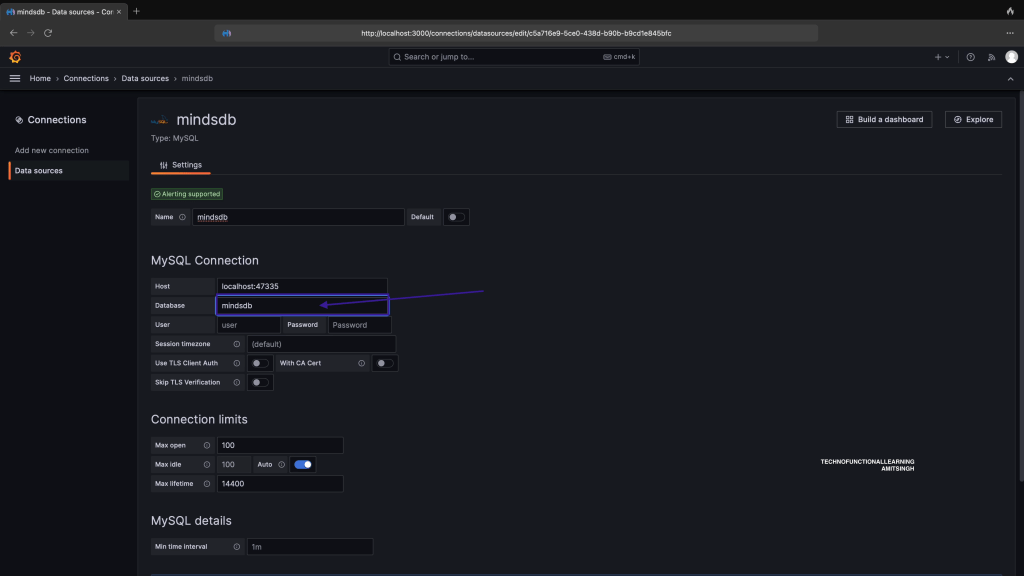Open the news RSS feed icon

[991, 57]
